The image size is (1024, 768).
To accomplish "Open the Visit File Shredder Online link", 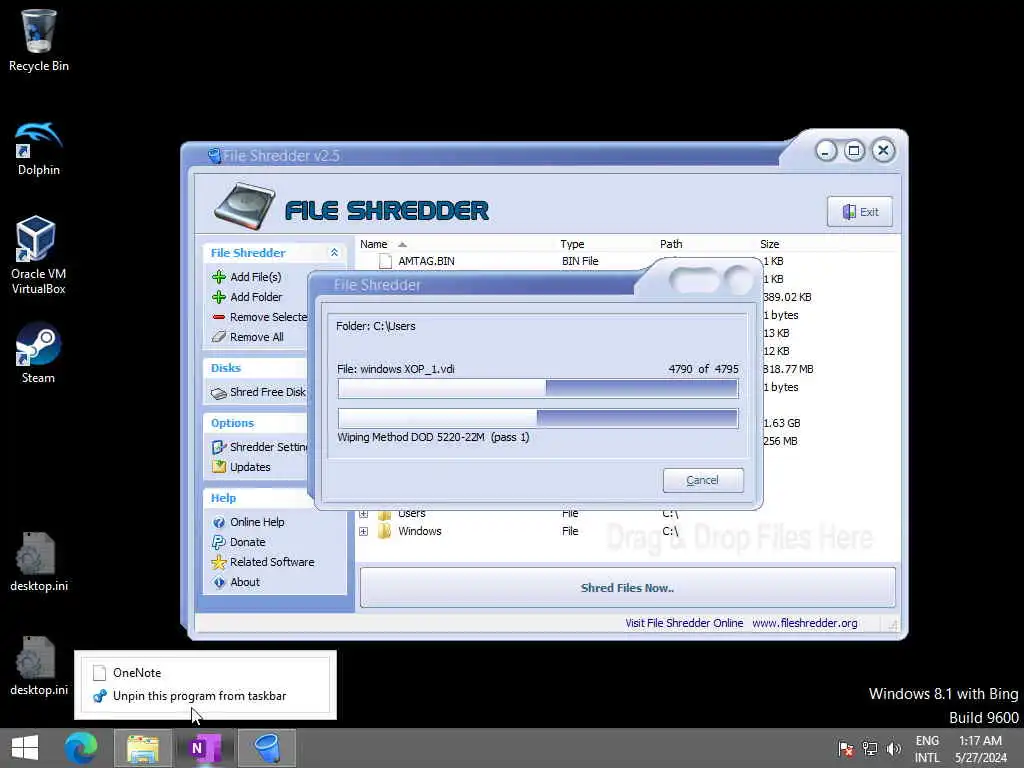I will (684, 623).
